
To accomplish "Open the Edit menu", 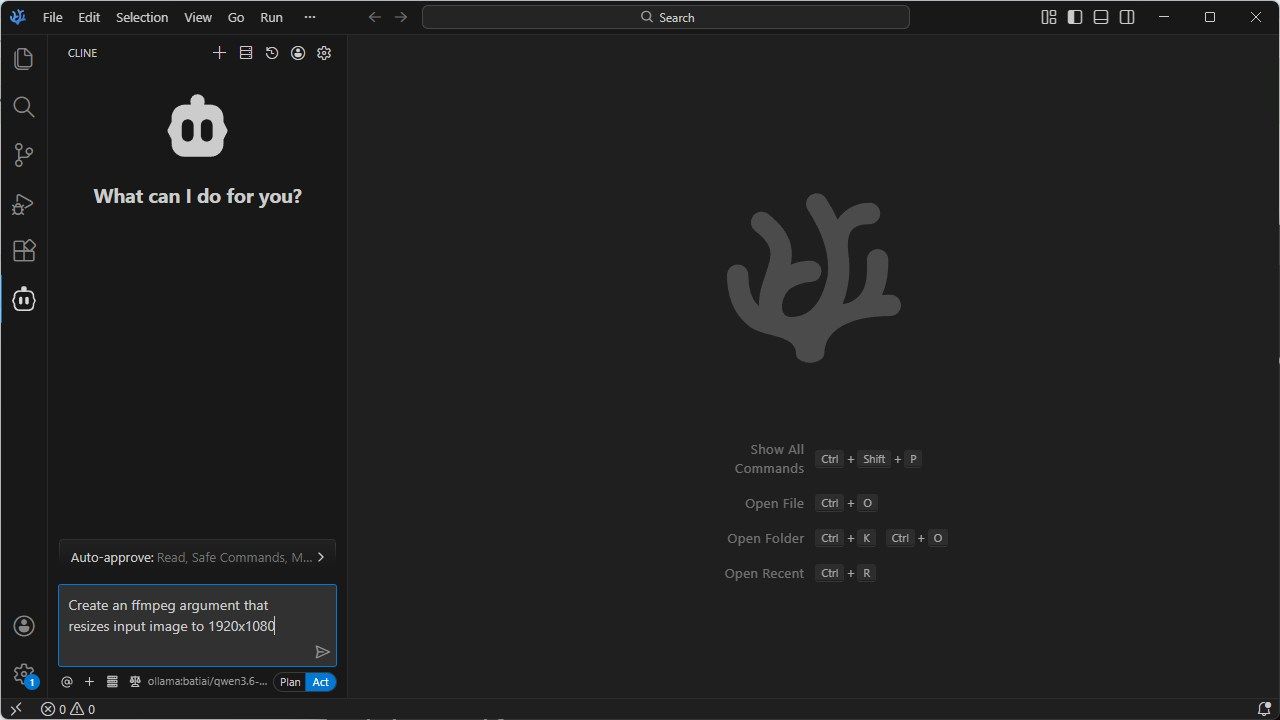I will [x=89, y=17].
